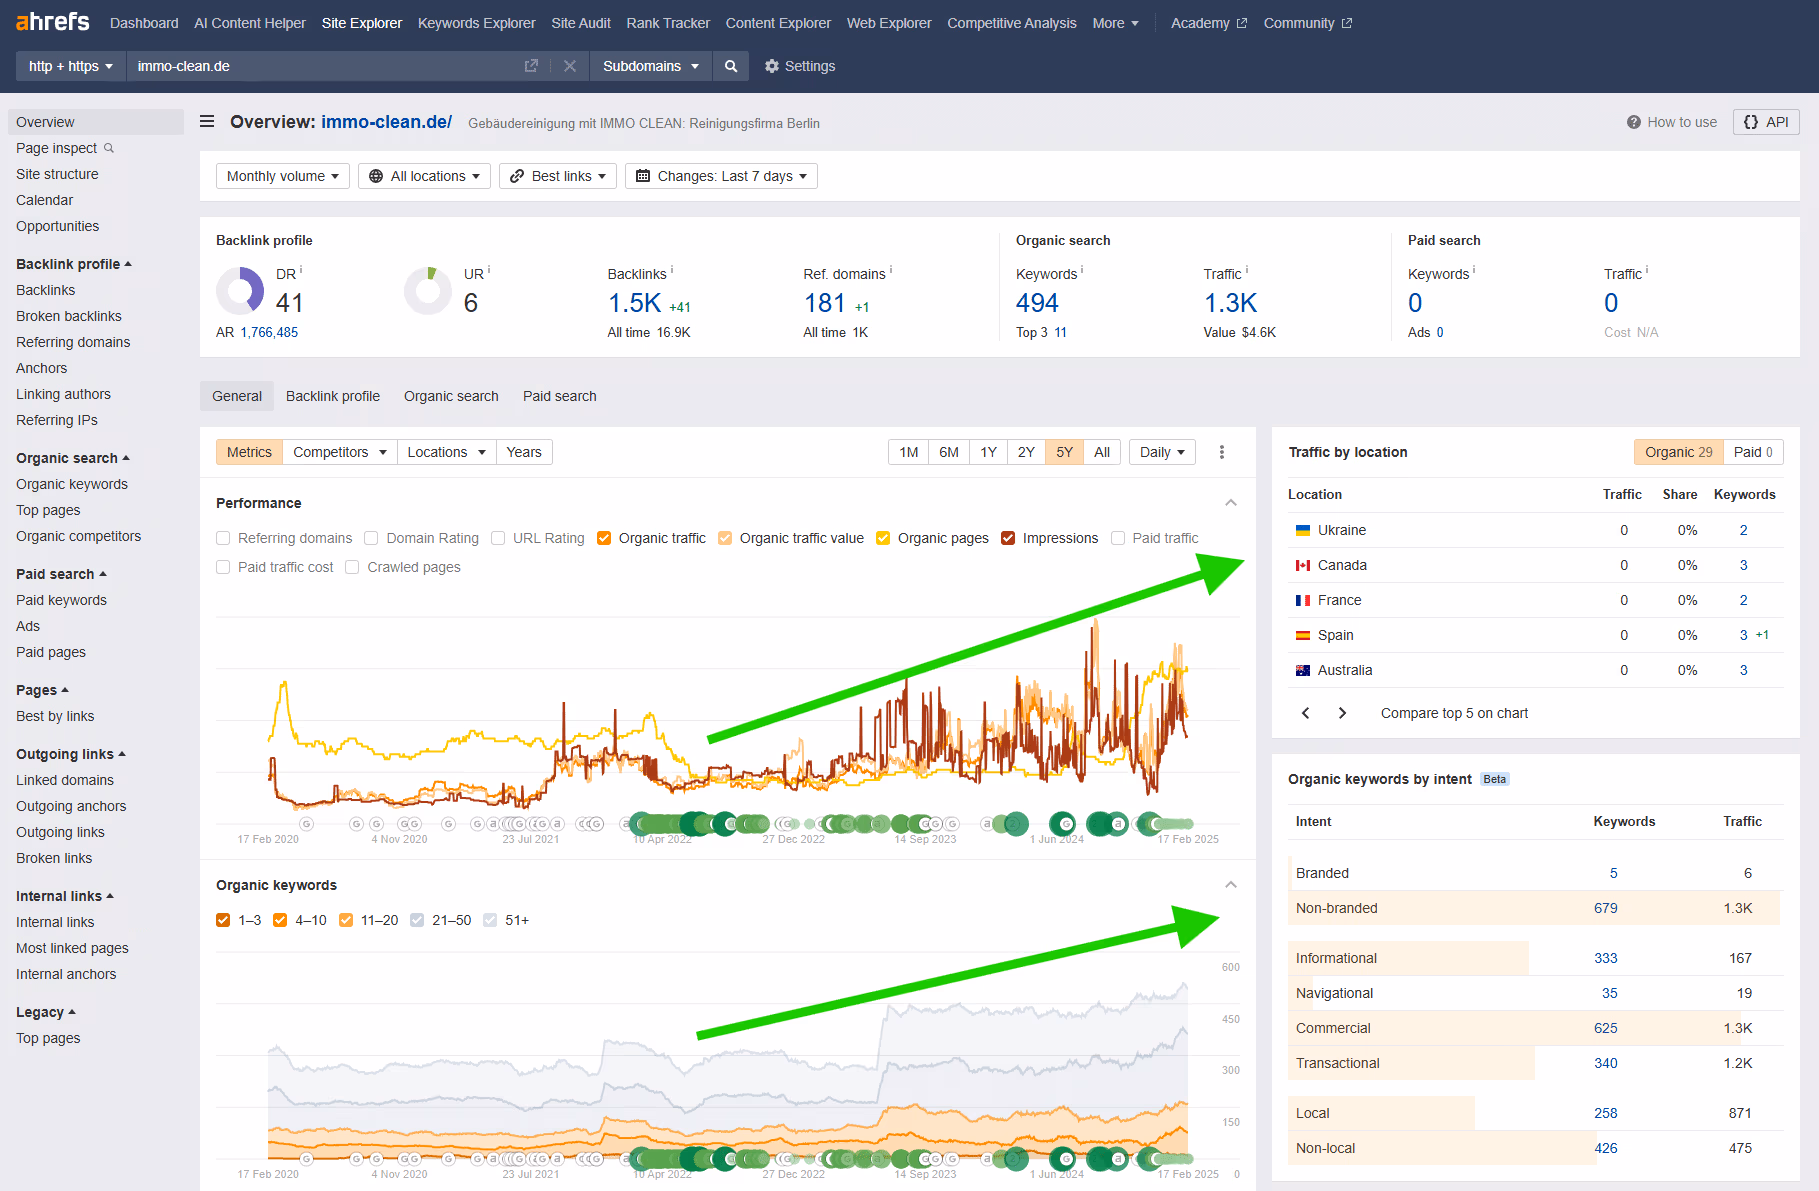Open Keywords Explorer from top menu

[476, 23]
